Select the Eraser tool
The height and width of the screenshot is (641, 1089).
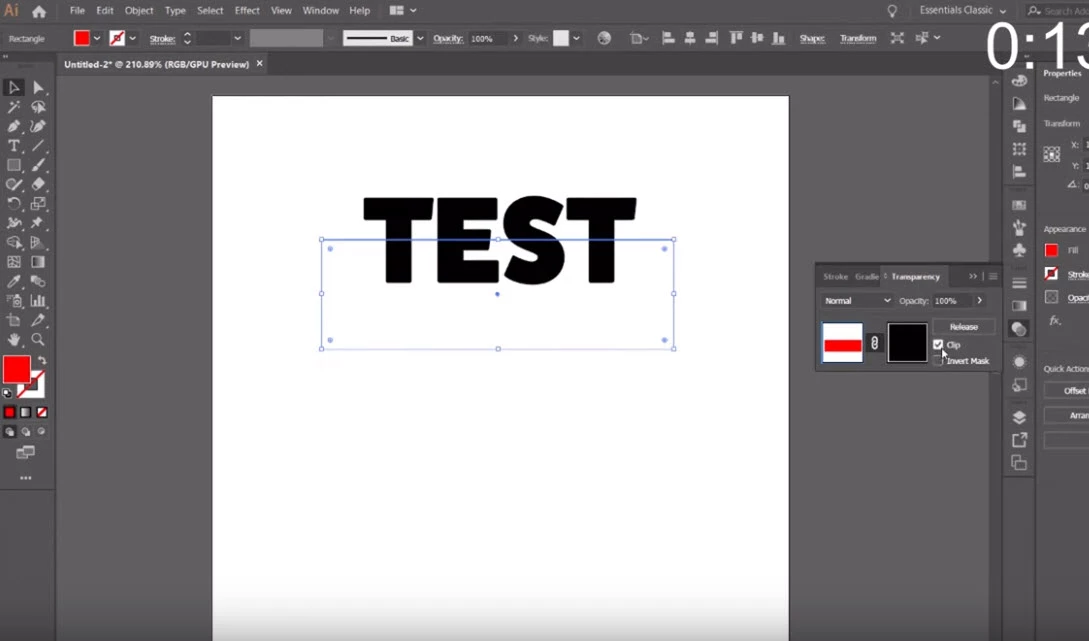38,185
